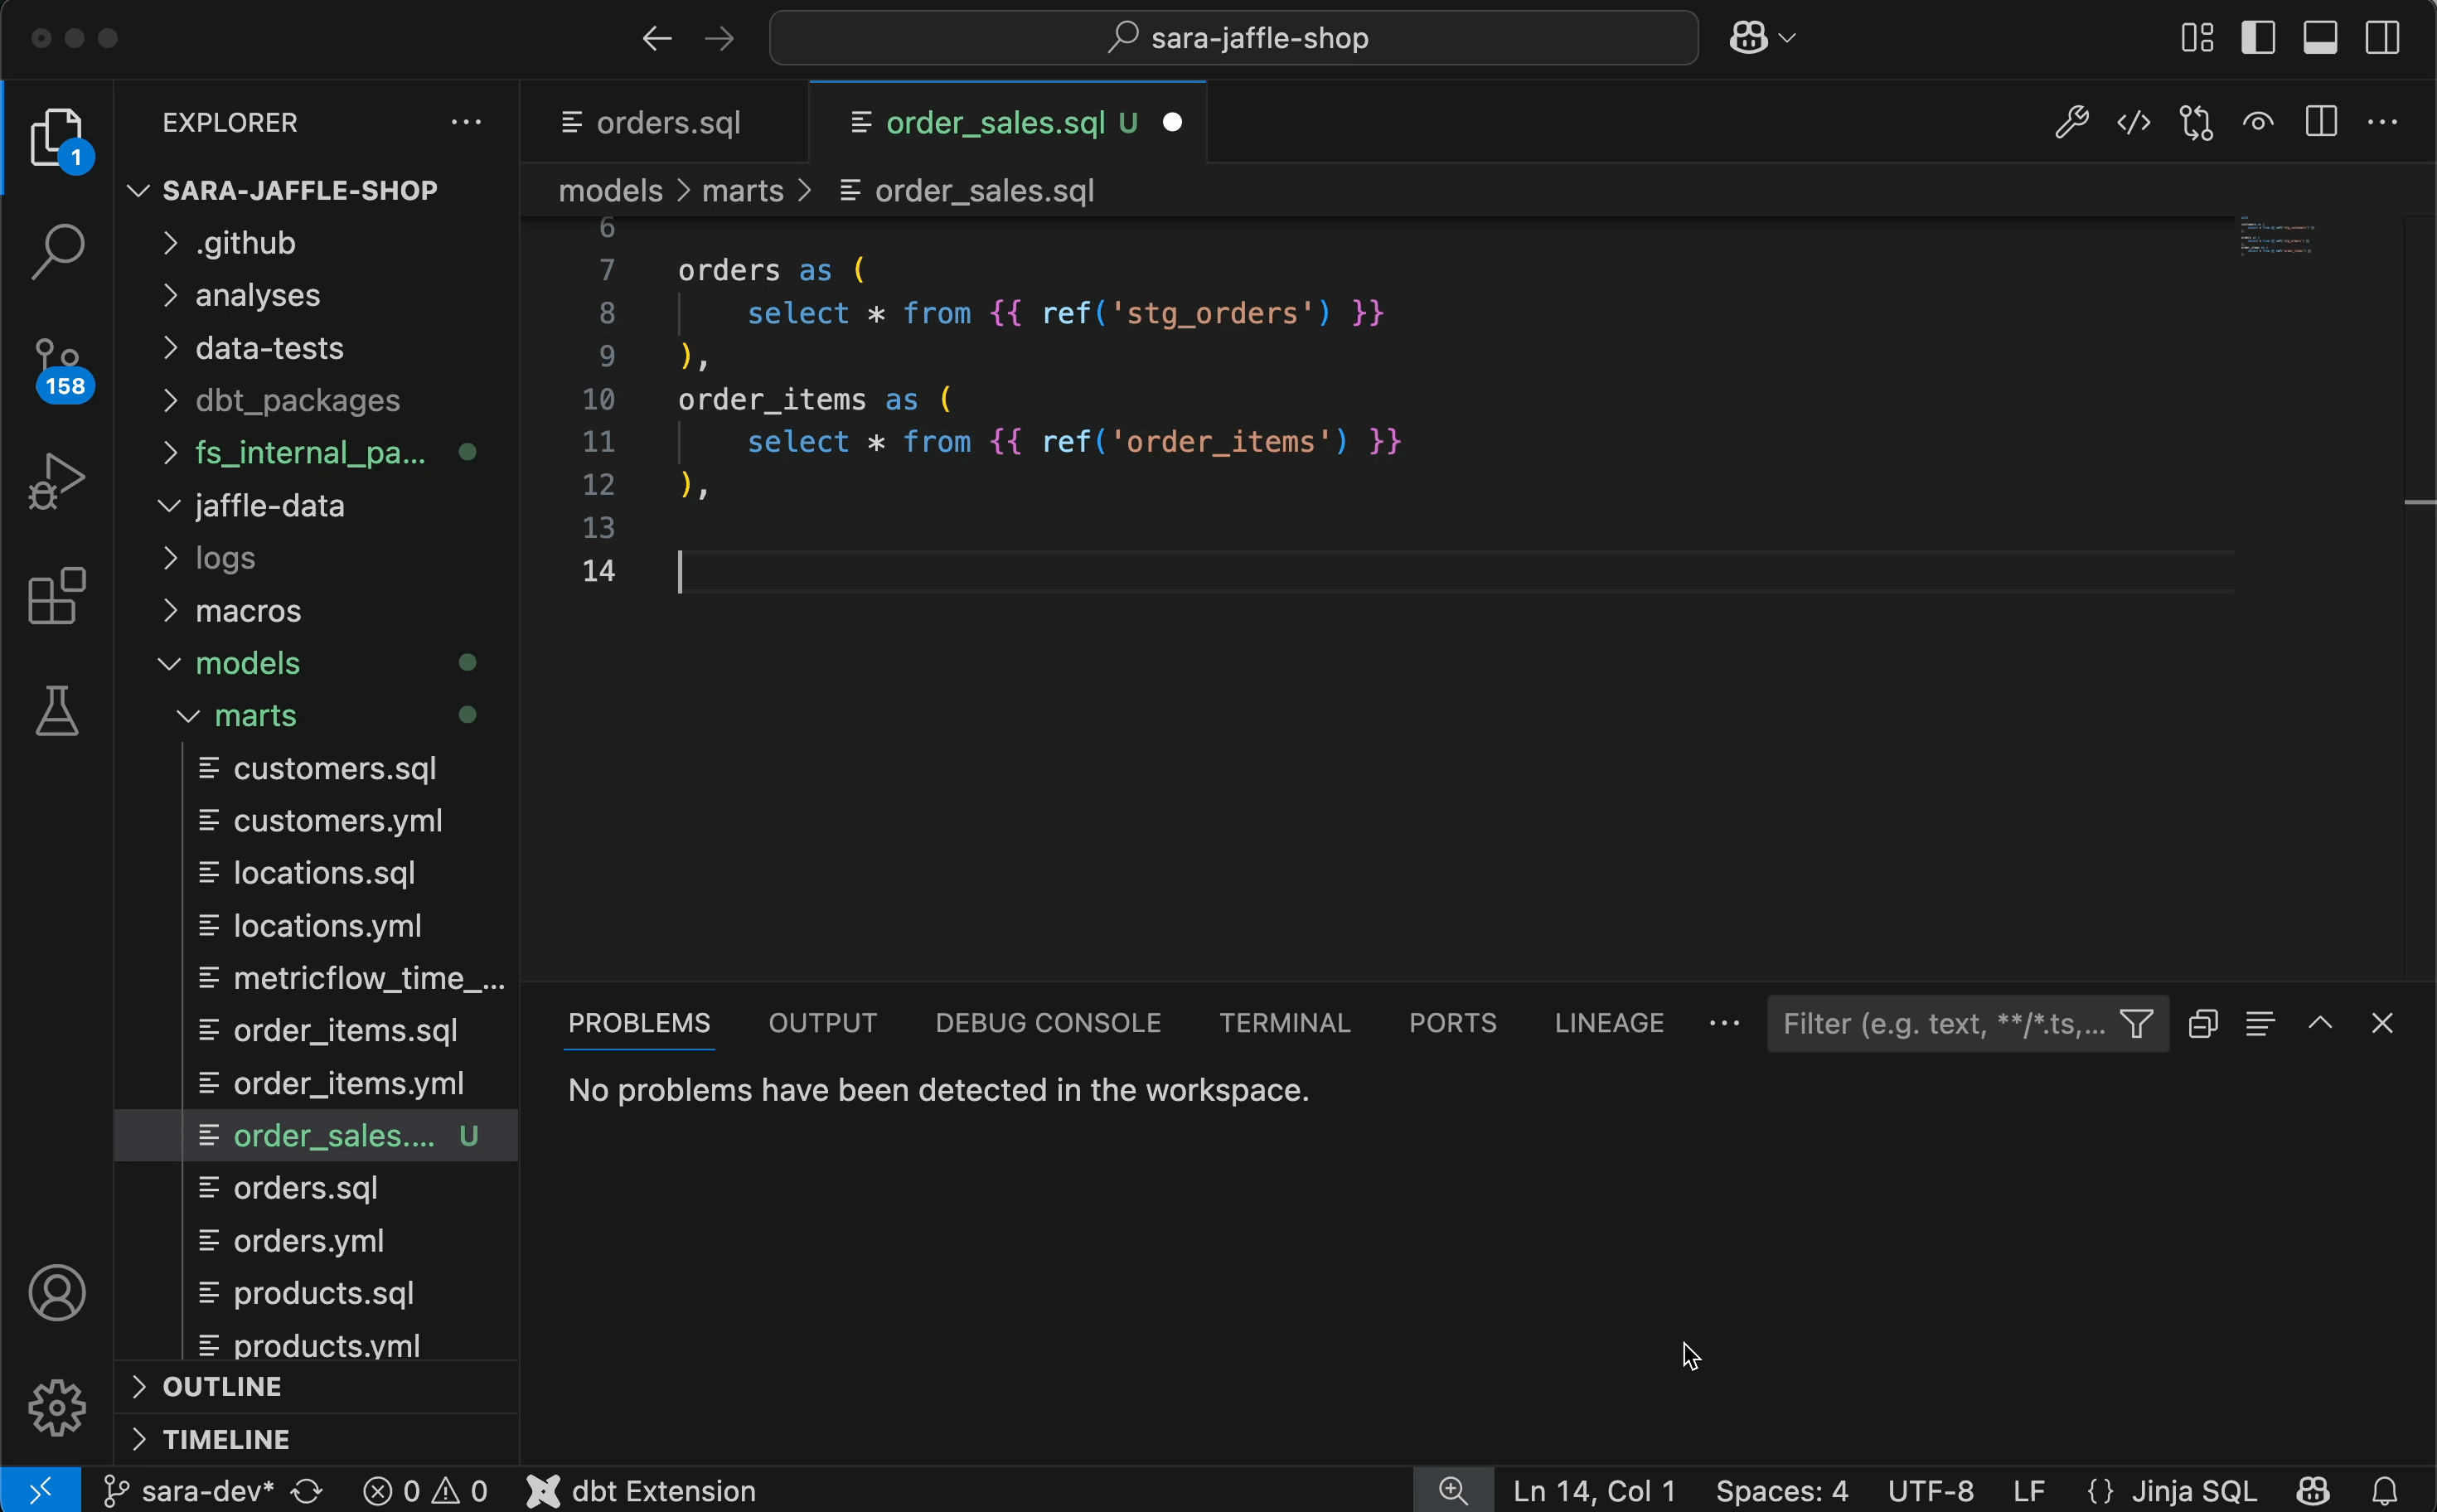Open notifications bell in status bar
This screenshot has width=2437, height=1512.
[2385, 1491]
